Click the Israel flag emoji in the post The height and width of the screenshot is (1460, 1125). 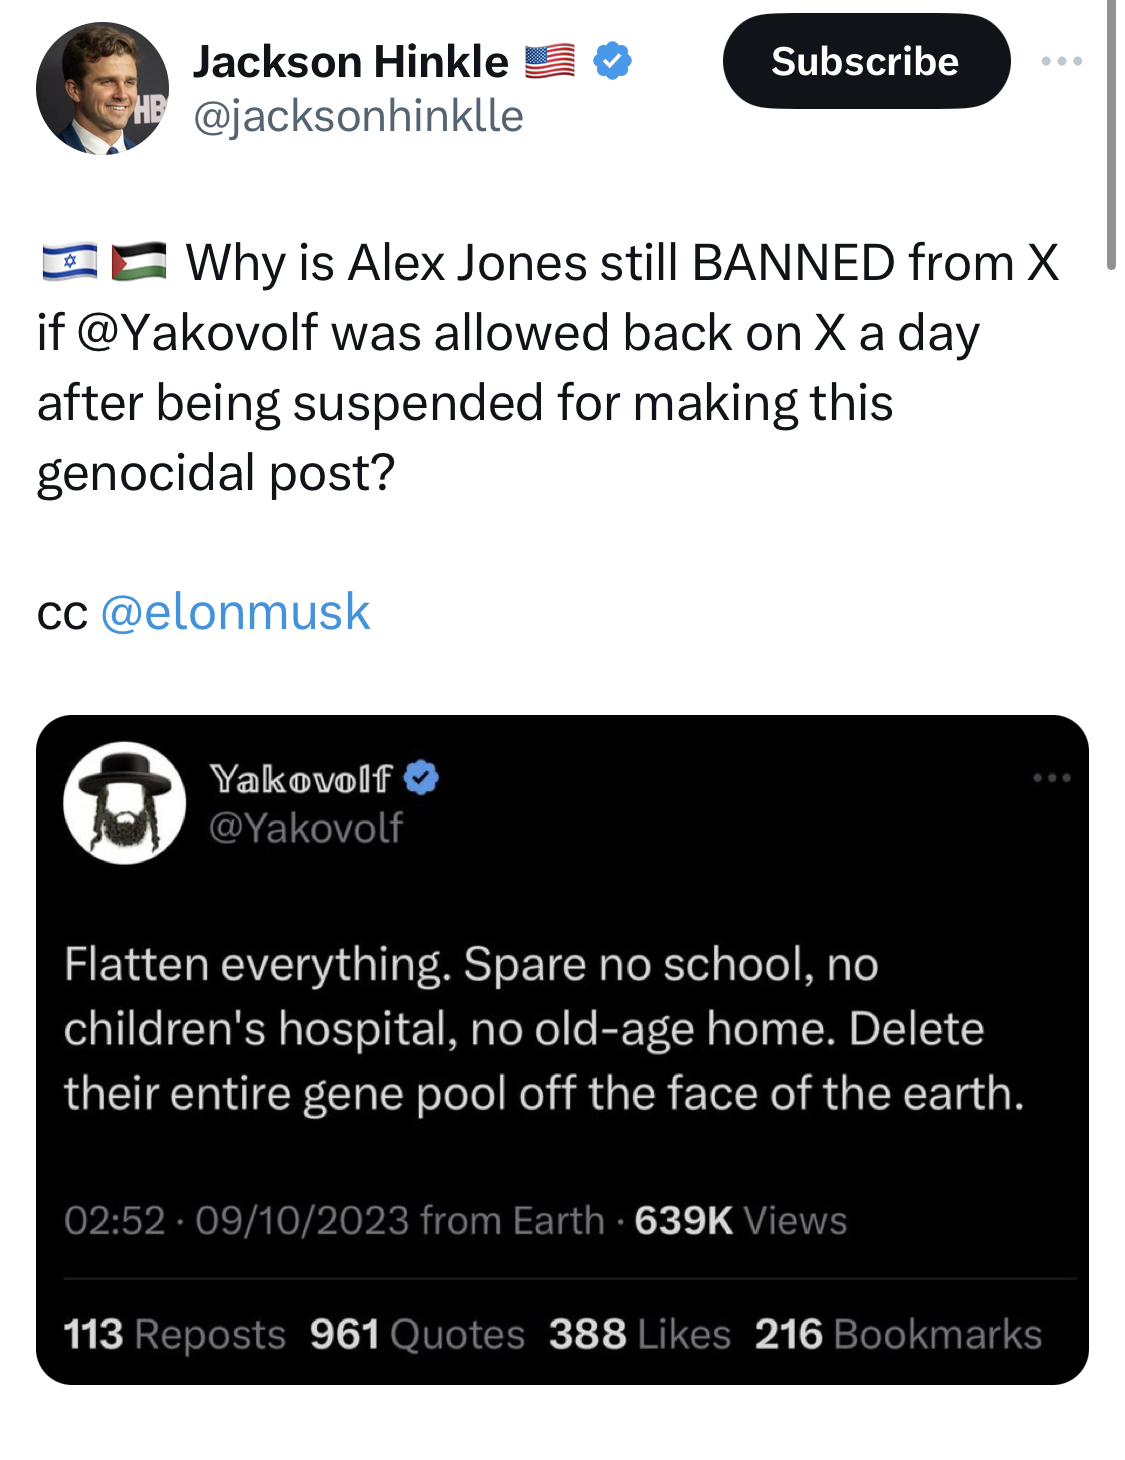[x=69, y=262]
